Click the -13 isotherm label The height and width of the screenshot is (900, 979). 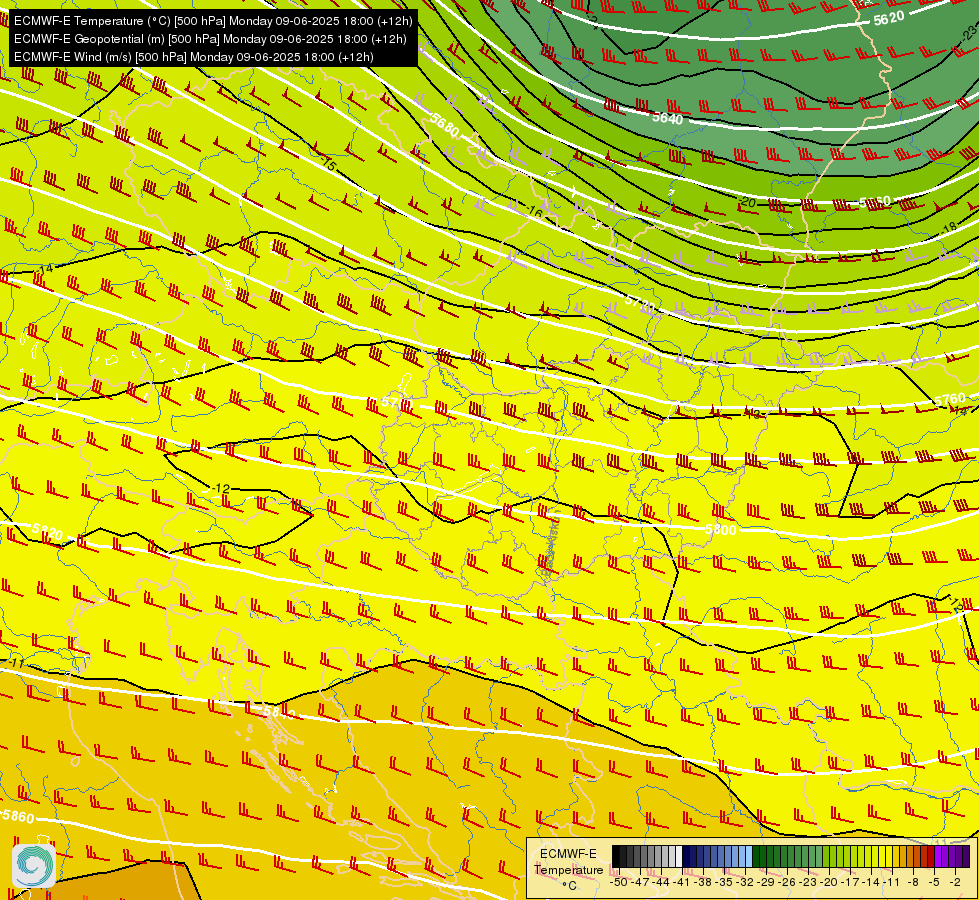coord(754,413)
